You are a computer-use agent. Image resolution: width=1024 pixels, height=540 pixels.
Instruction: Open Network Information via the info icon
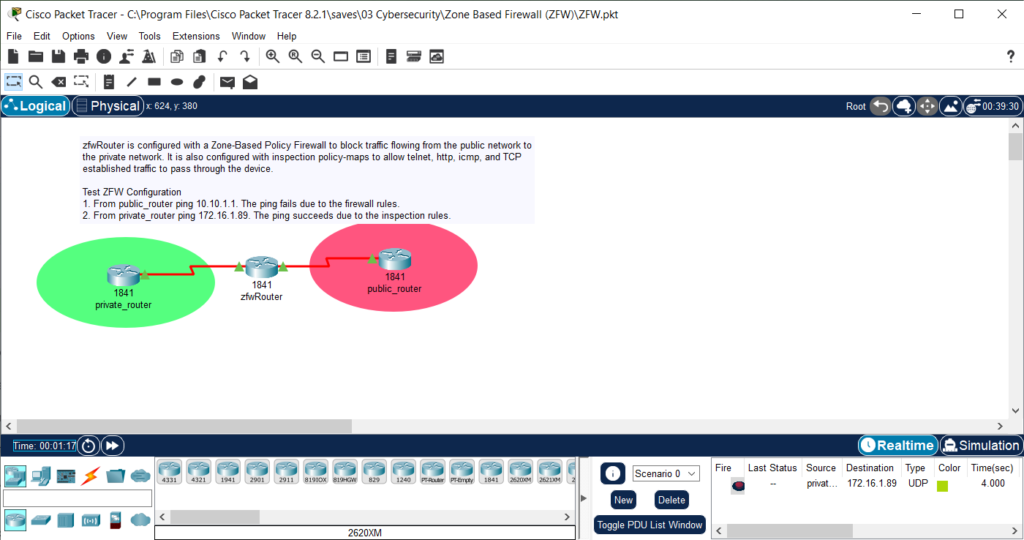pos(104,57)
